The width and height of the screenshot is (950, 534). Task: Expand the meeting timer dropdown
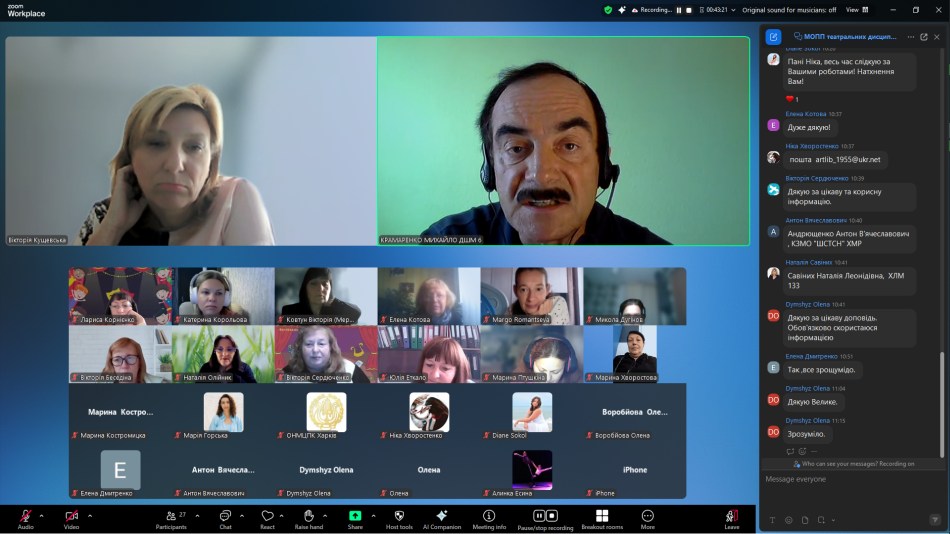733,10
